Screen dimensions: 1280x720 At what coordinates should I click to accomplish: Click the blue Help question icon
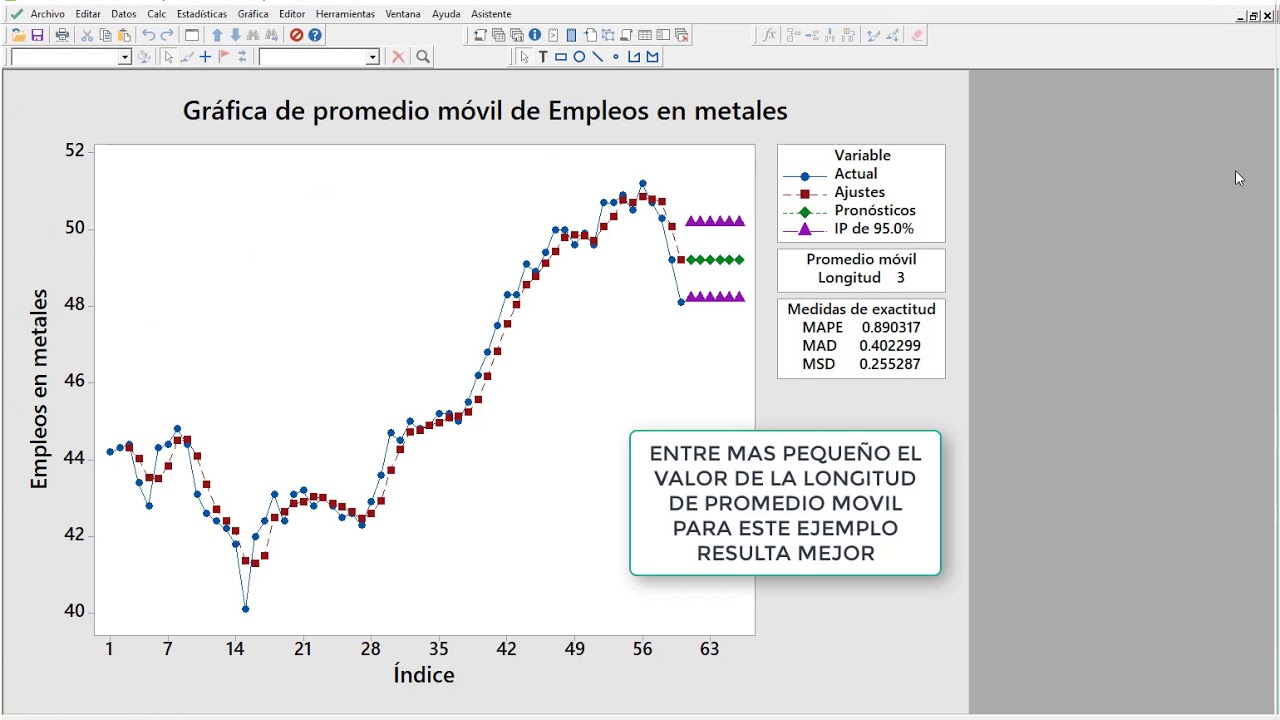[315, 35]
